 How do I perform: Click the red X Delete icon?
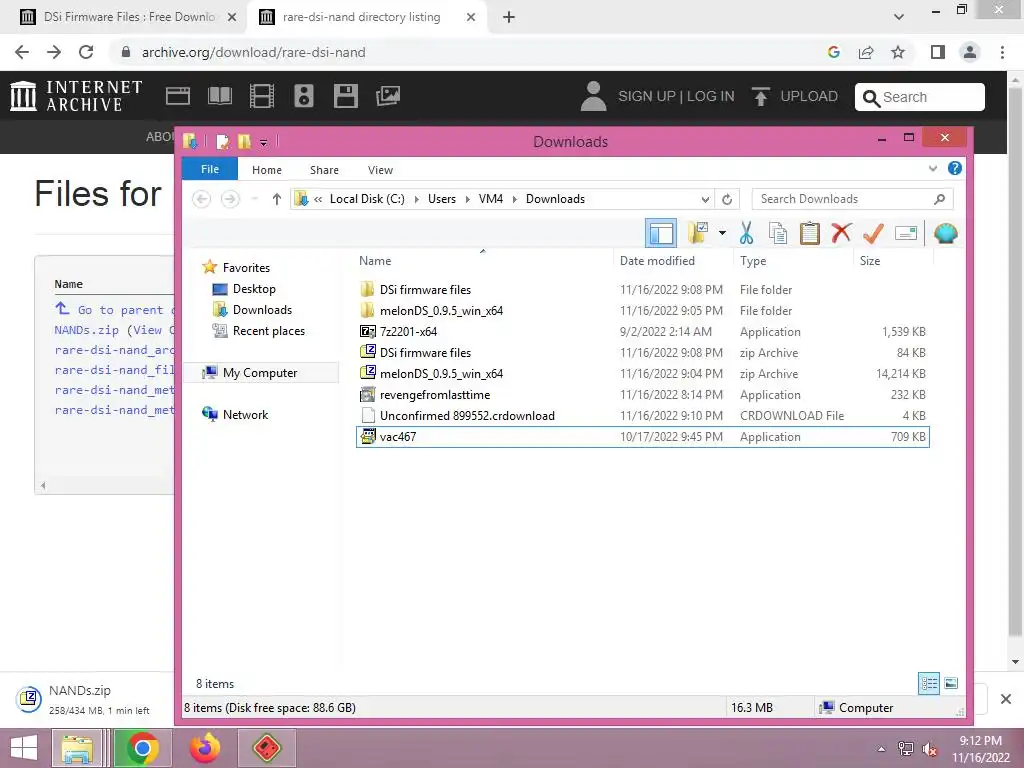click(x=842, y=233)
